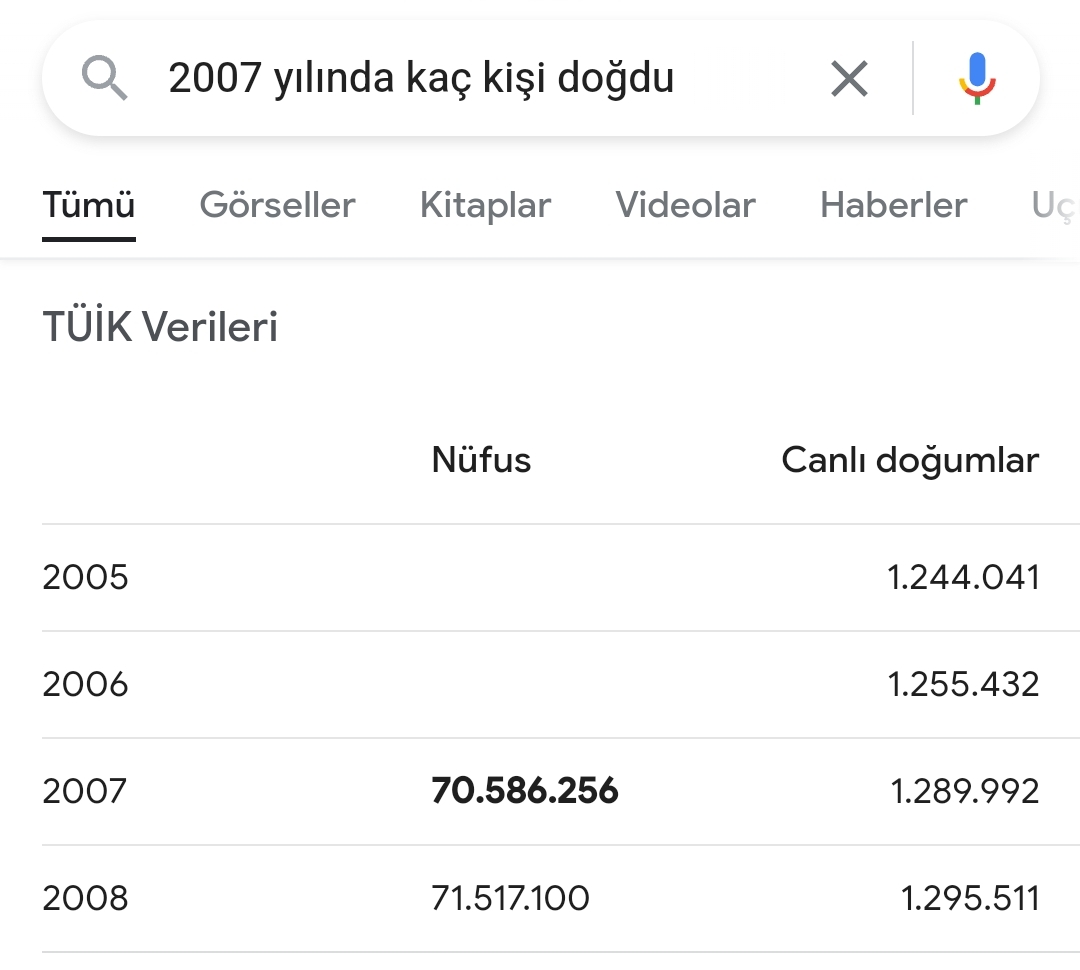Open the partially visible tab after Haberler
Viewport: 1080px width, 970px height.
pos(1053,205)
